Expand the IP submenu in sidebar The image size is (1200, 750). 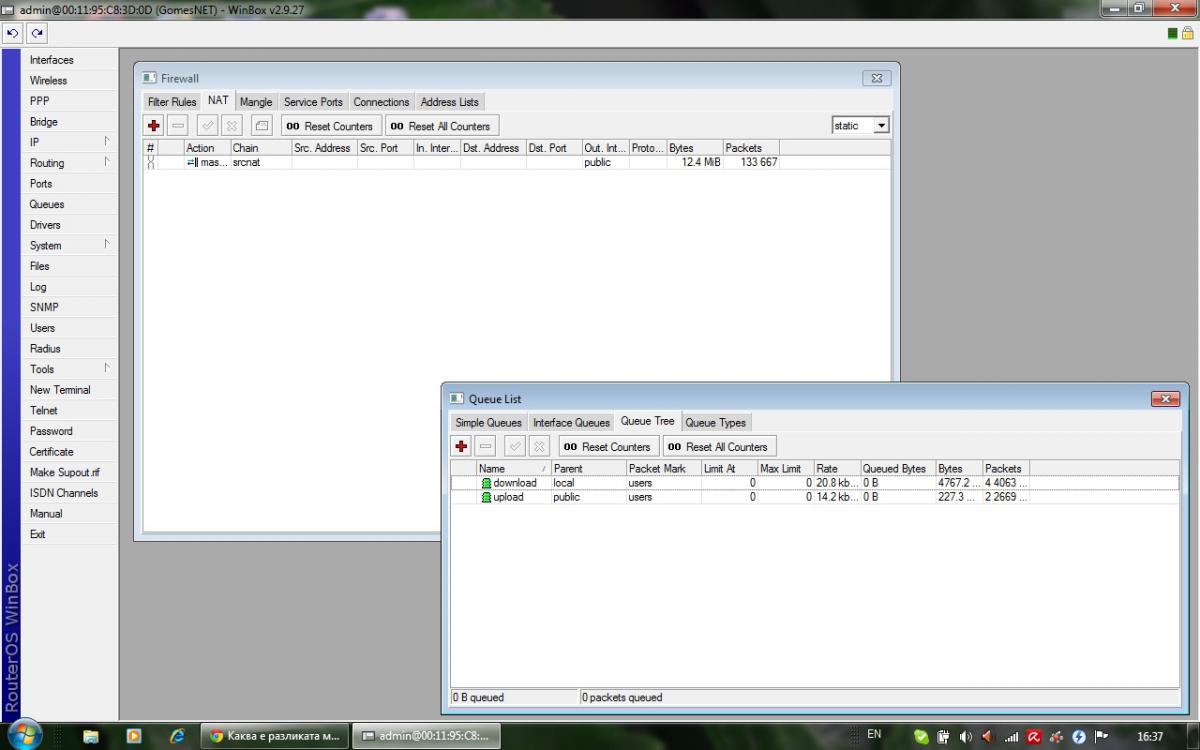pos(70,142)
